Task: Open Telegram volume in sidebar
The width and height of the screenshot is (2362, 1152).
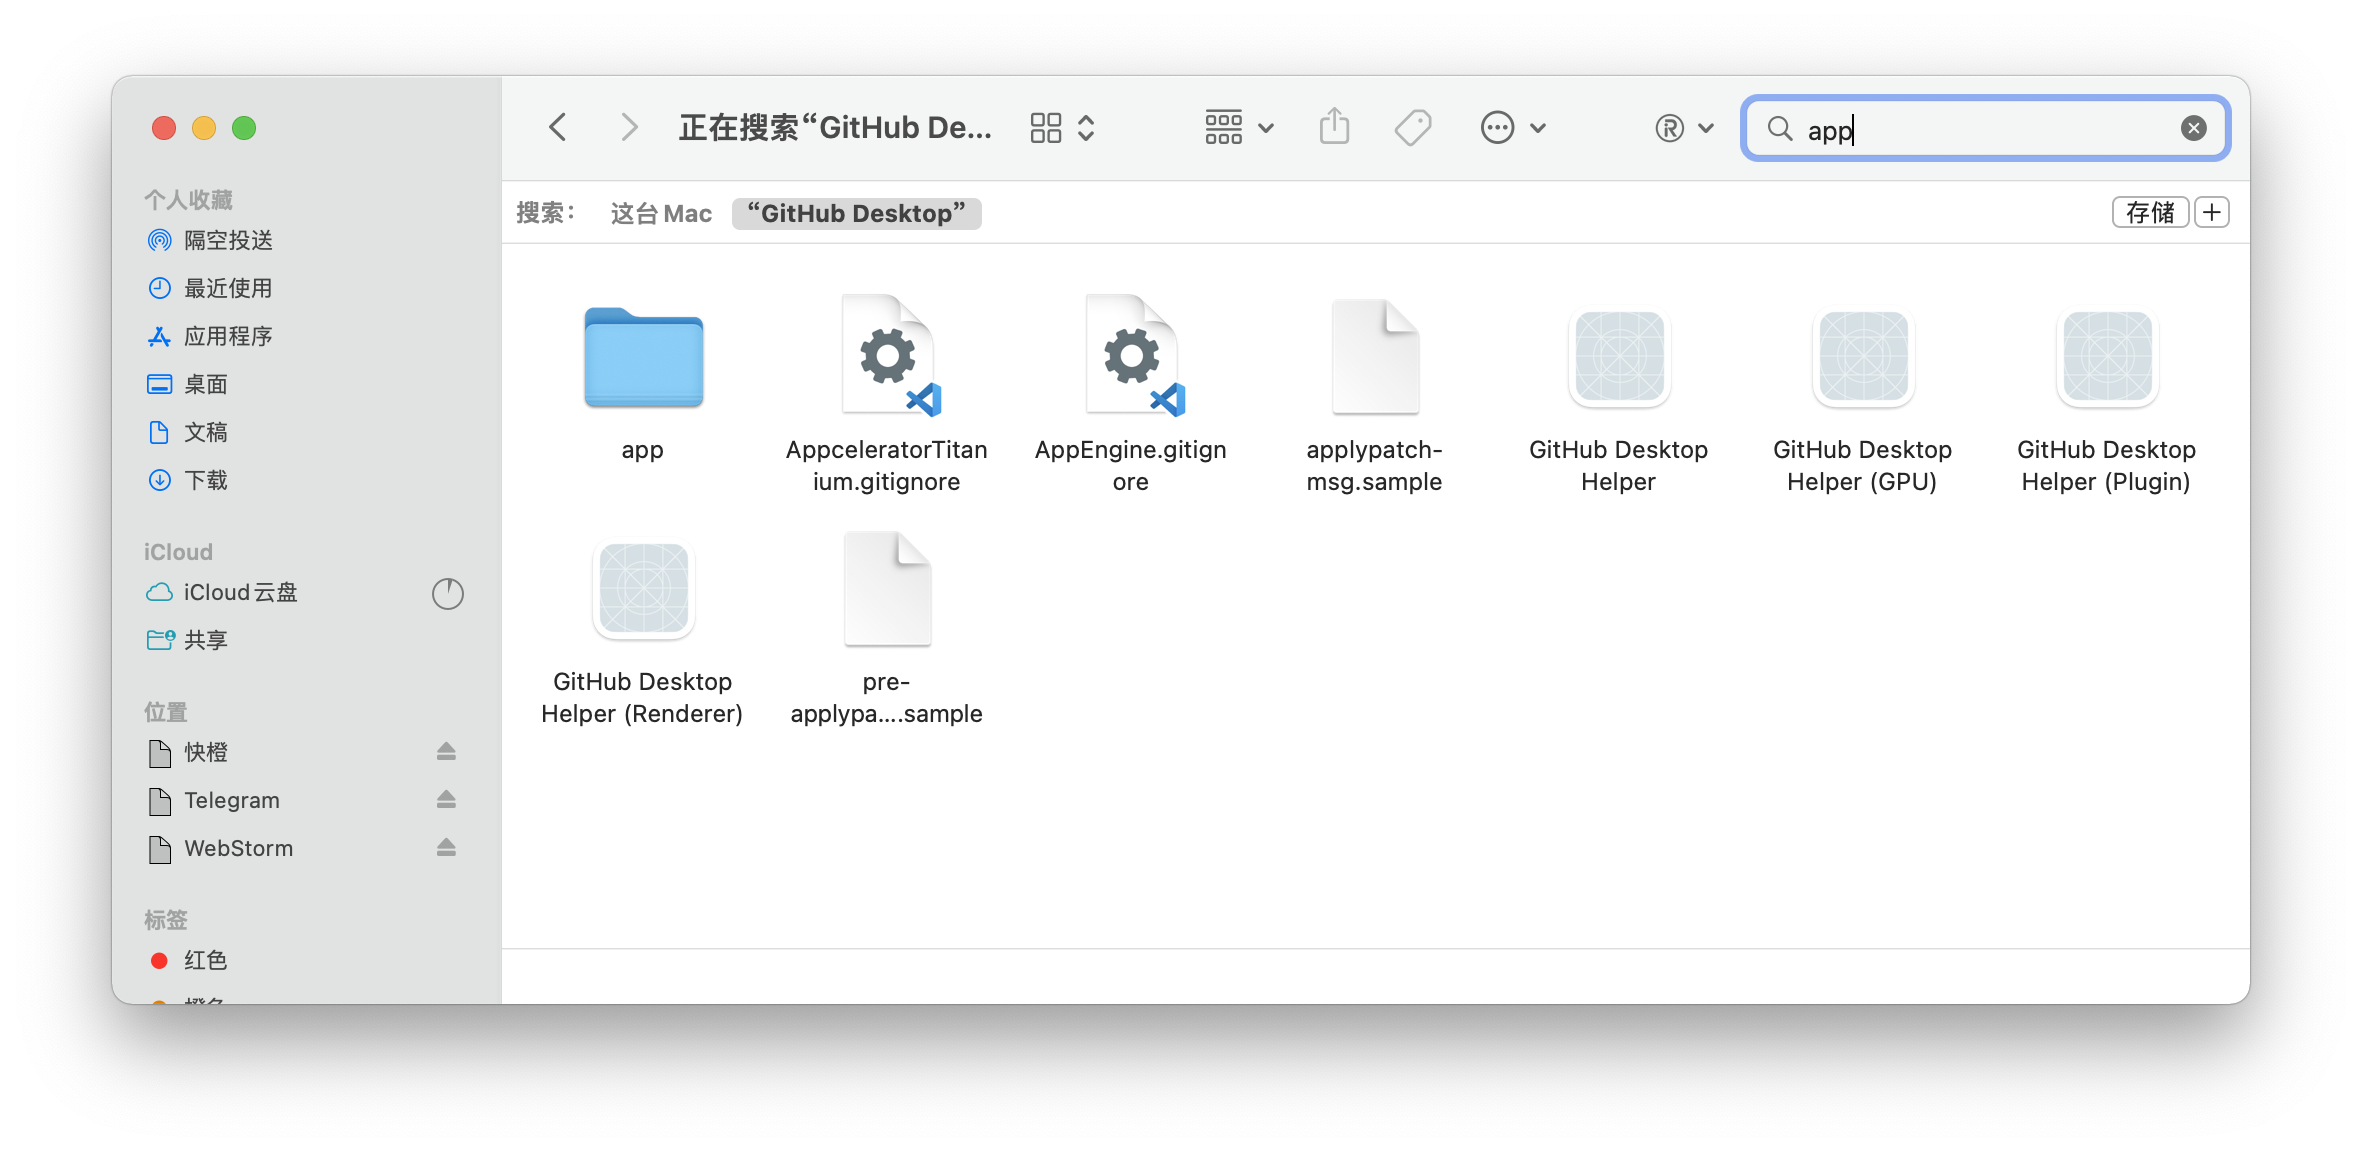Action: [232, 800]
